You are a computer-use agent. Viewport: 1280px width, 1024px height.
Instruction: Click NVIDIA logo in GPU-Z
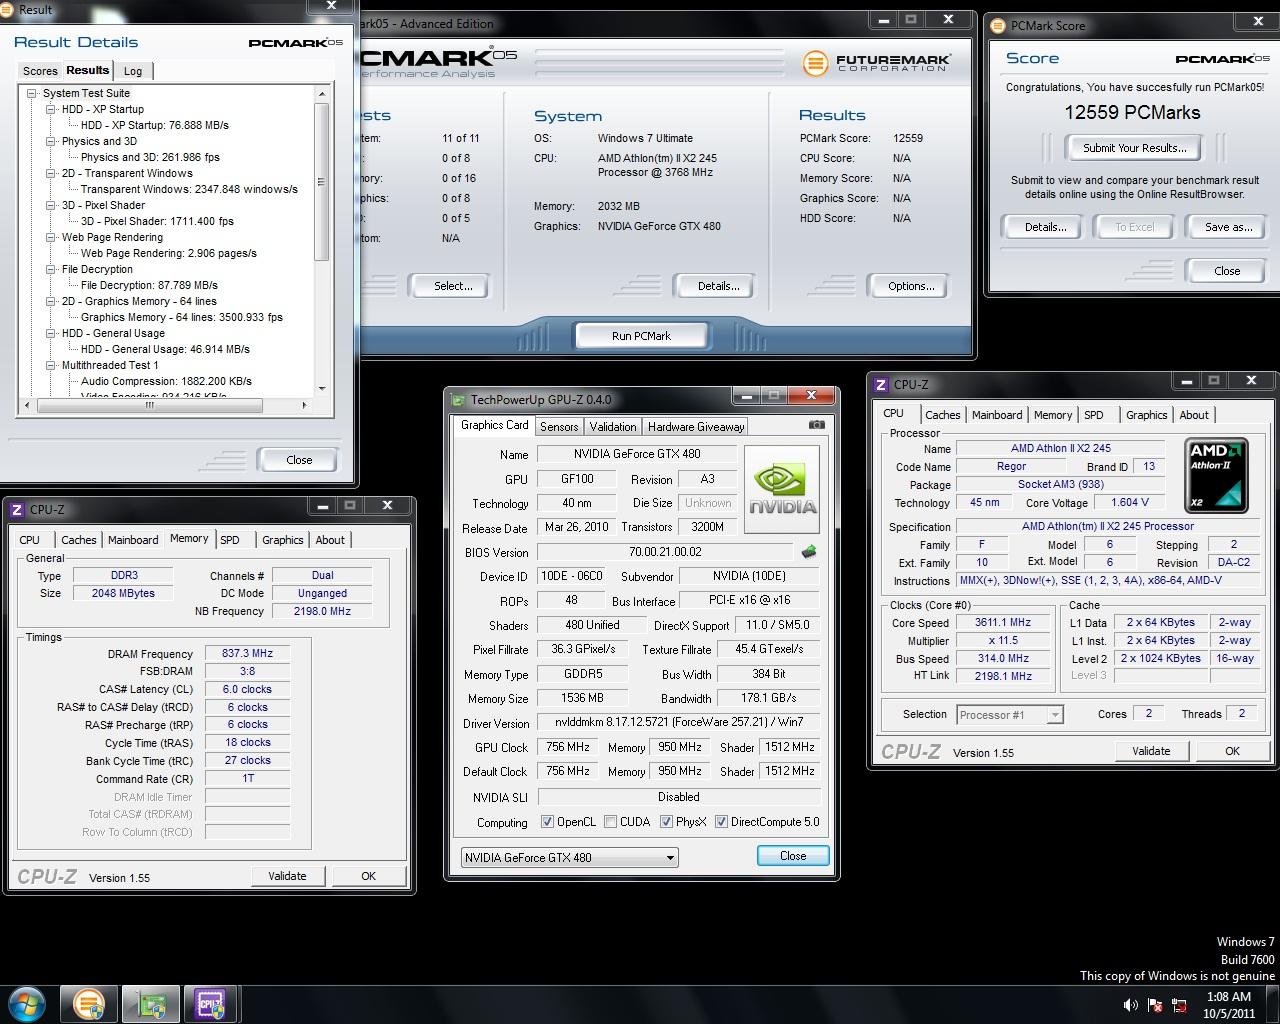click(x=782, y=490)
